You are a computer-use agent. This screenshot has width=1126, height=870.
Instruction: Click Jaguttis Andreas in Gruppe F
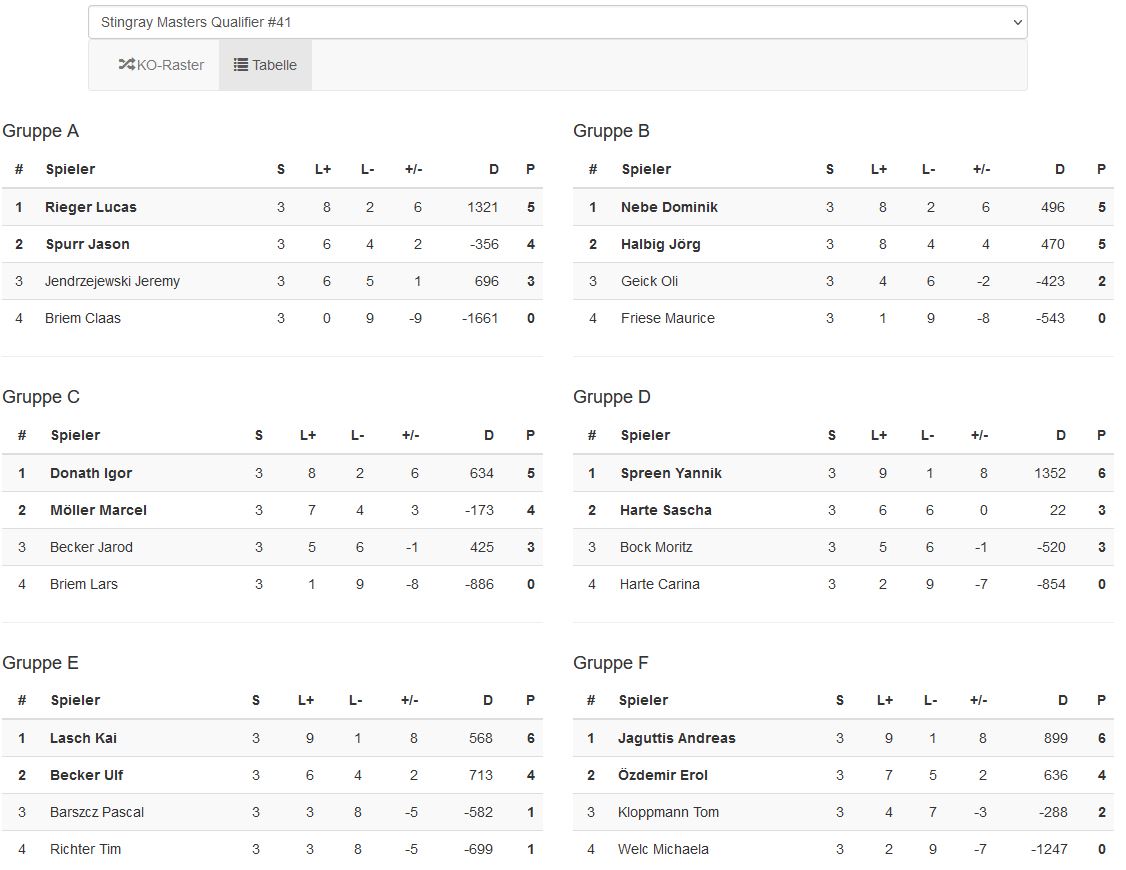point(677,738)
